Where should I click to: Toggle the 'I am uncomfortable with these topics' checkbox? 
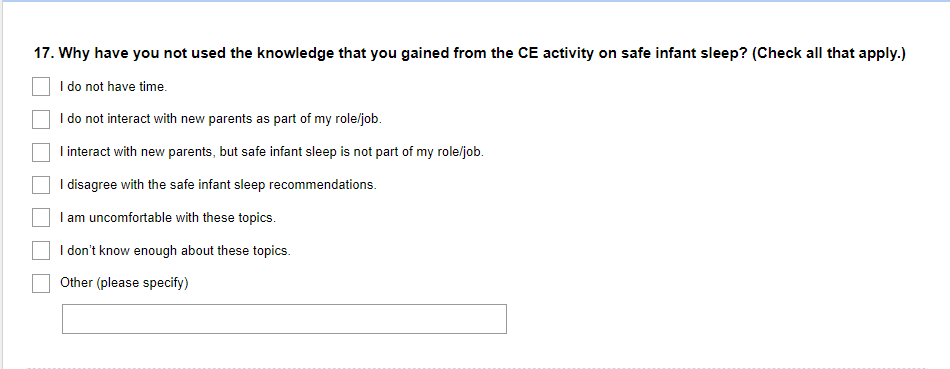pyautogui.click(x=41, y=218)
